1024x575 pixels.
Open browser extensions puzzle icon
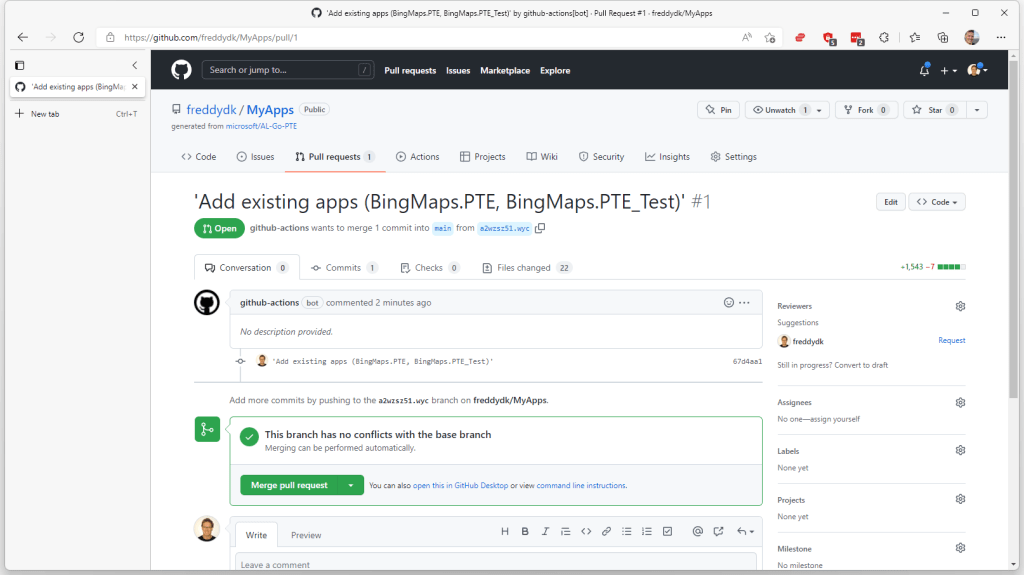[x=884, y=37]
